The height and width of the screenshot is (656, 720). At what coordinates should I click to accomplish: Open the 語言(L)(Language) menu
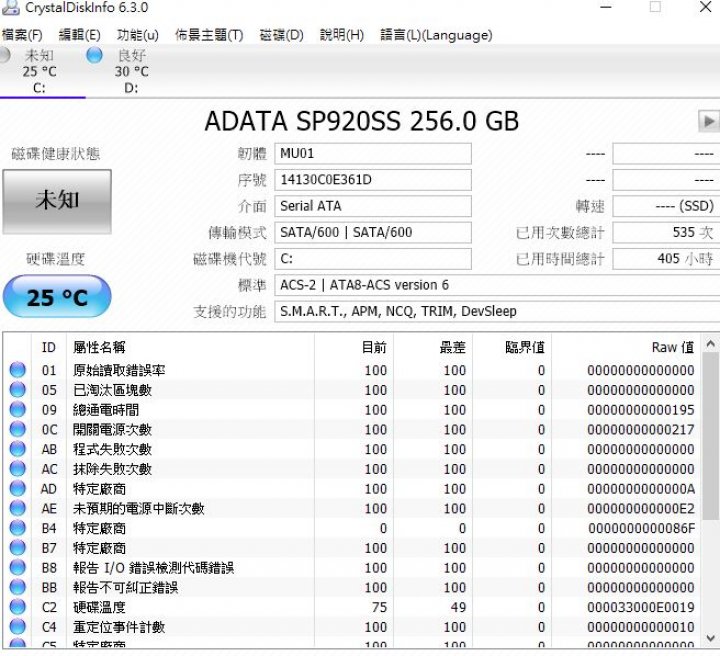pos(436,35)
